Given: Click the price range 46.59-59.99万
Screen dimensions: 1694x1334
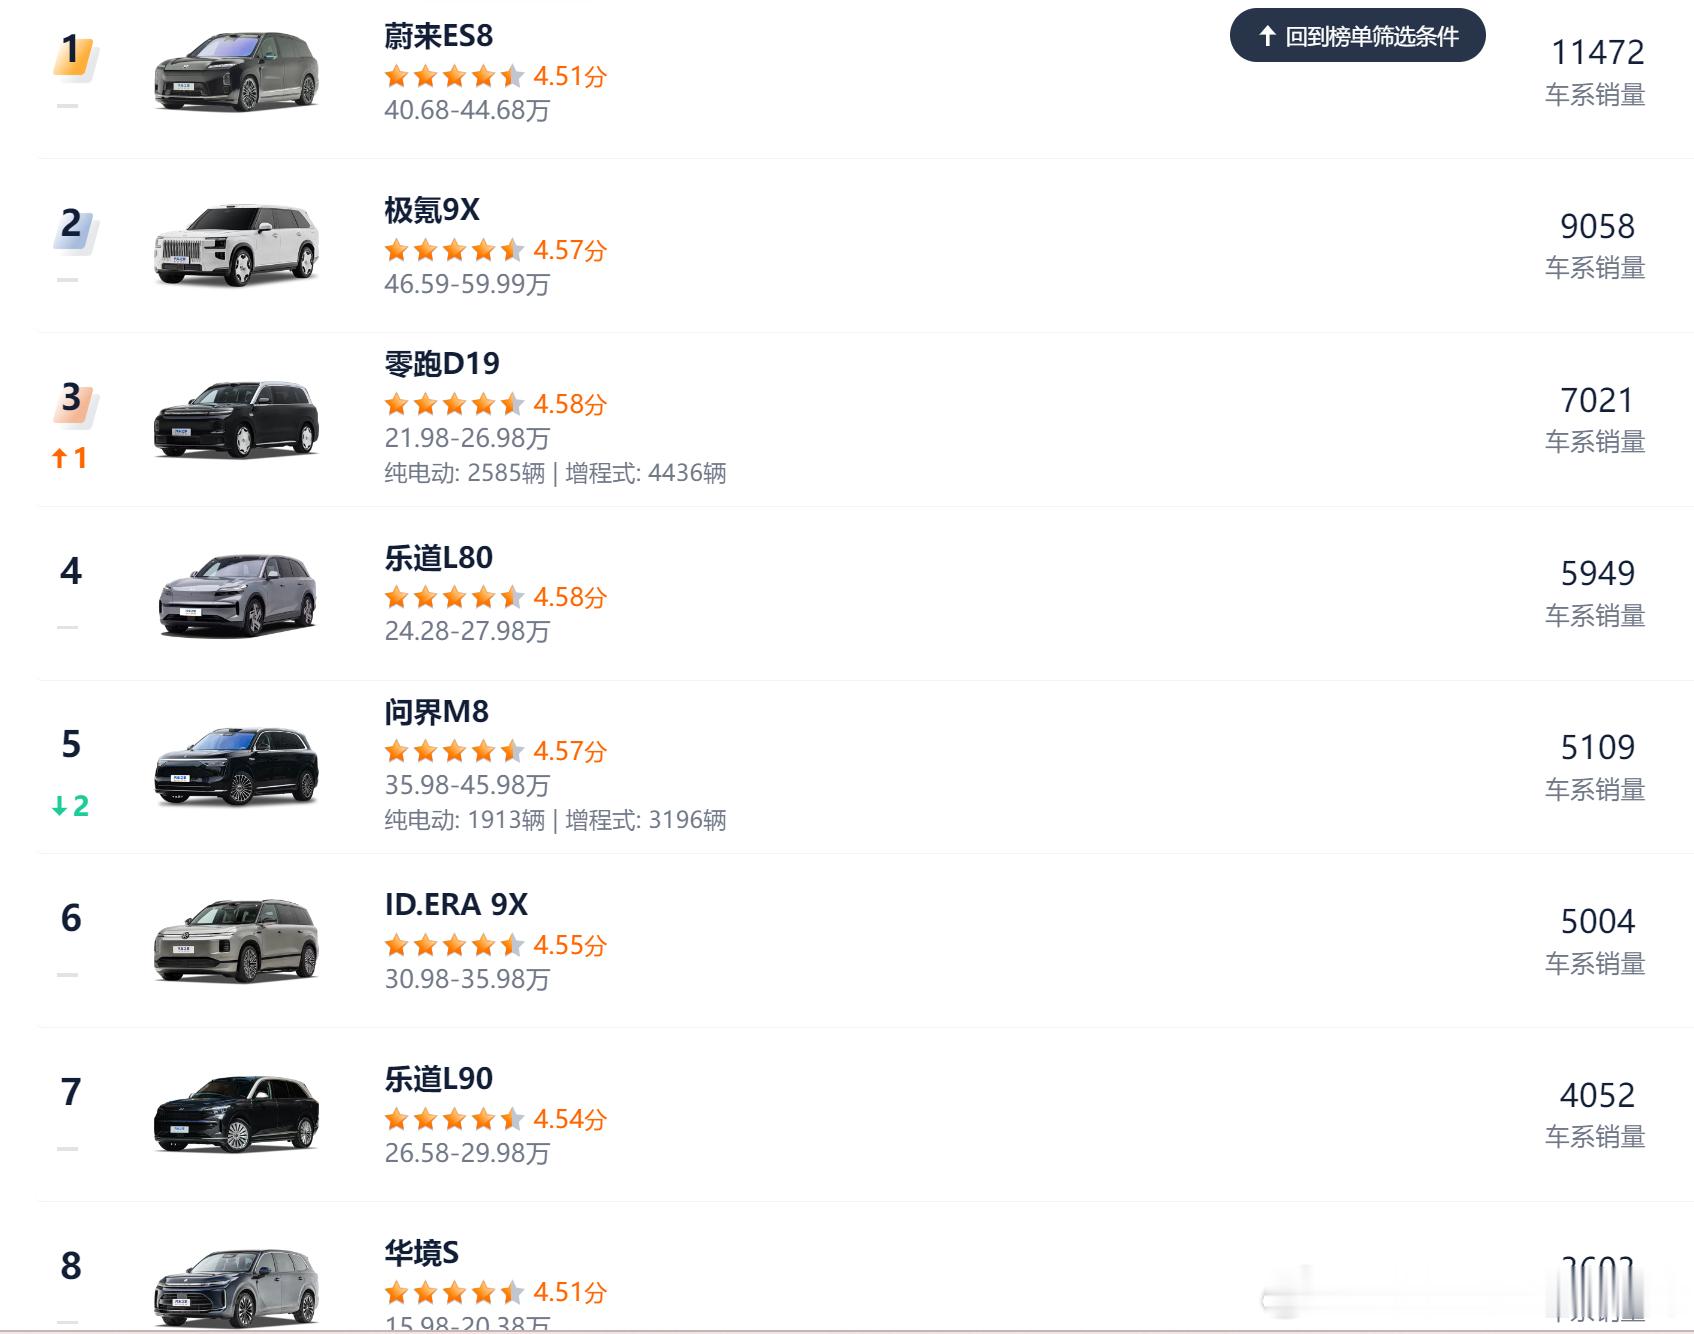Looking at the screenshot, I should [467, 284].
